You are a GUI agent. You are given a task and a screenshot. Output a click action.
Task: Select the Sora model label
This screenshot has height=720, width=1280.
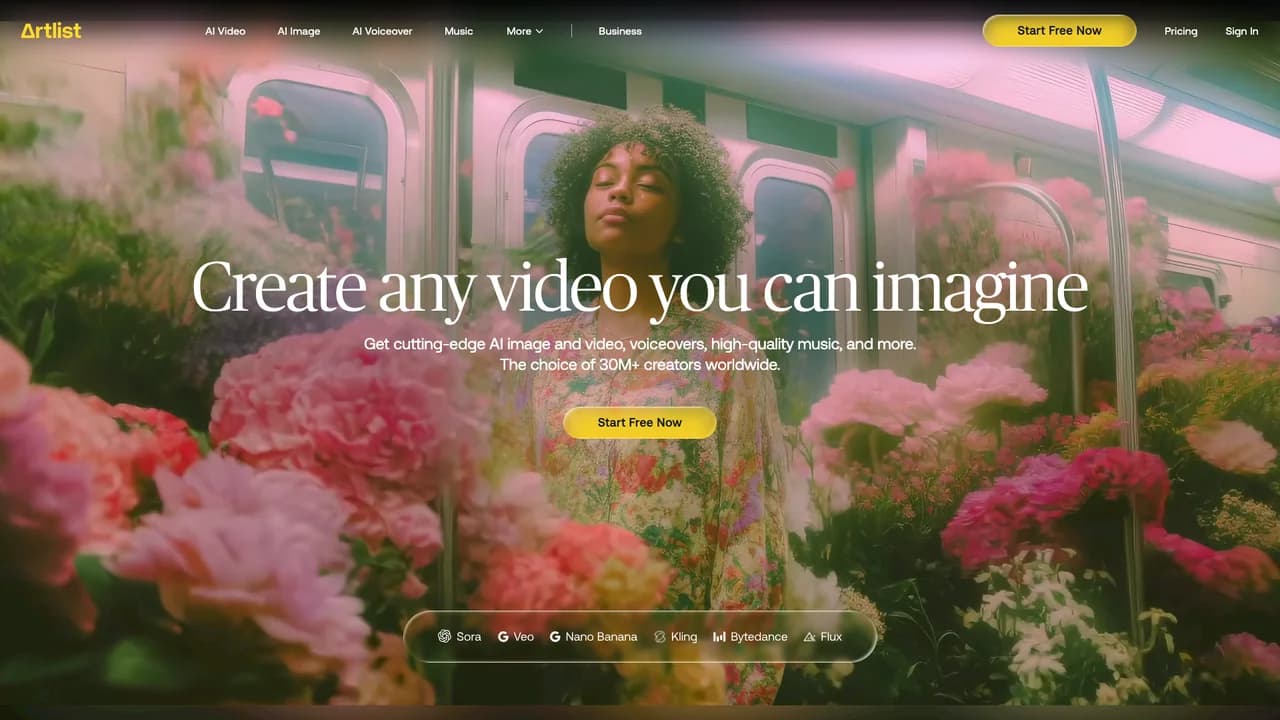click(469, 636)
